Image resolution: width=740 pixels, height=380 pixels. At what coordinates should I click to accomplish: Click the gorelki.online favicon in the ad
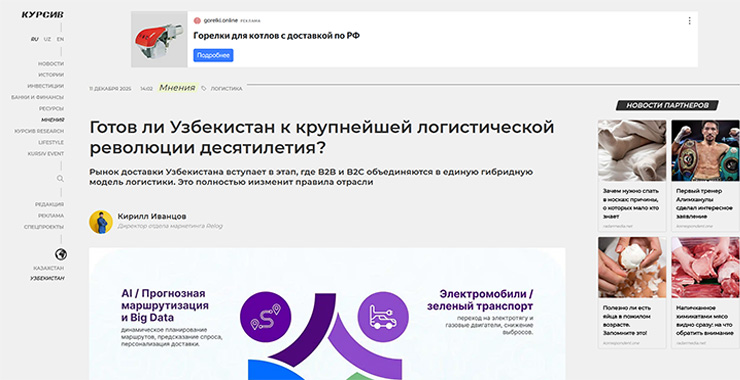click(x=197, y=21)
